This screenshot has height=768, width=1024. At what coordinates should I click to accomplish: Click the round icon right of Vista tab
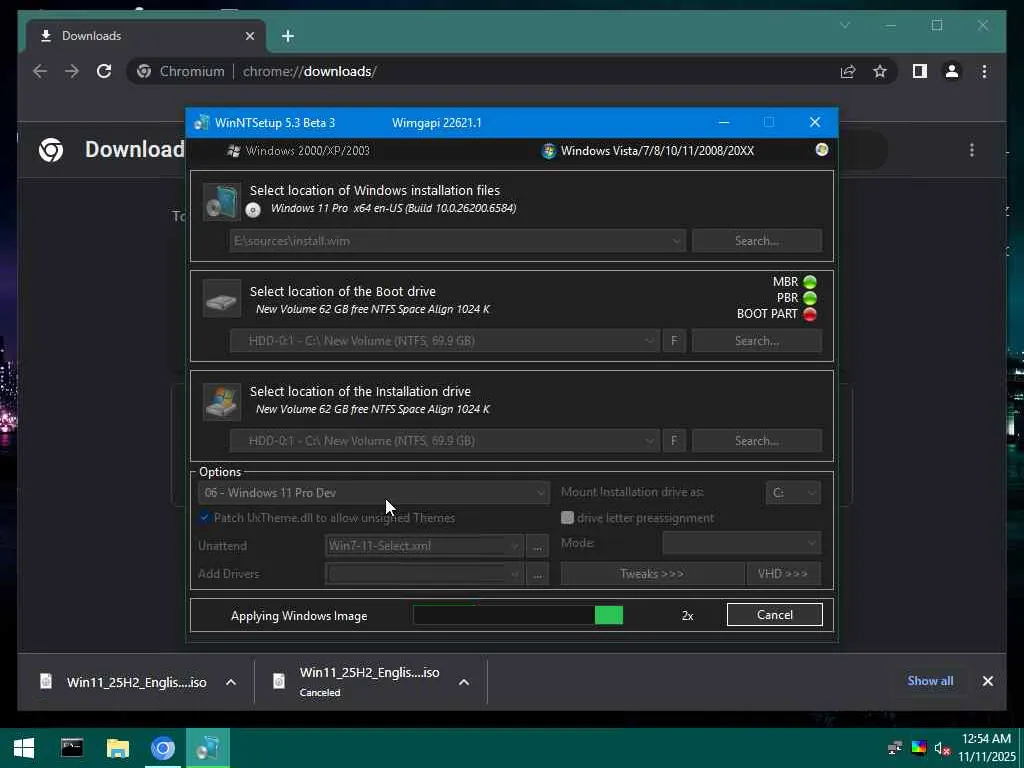(x=822, y=150)
